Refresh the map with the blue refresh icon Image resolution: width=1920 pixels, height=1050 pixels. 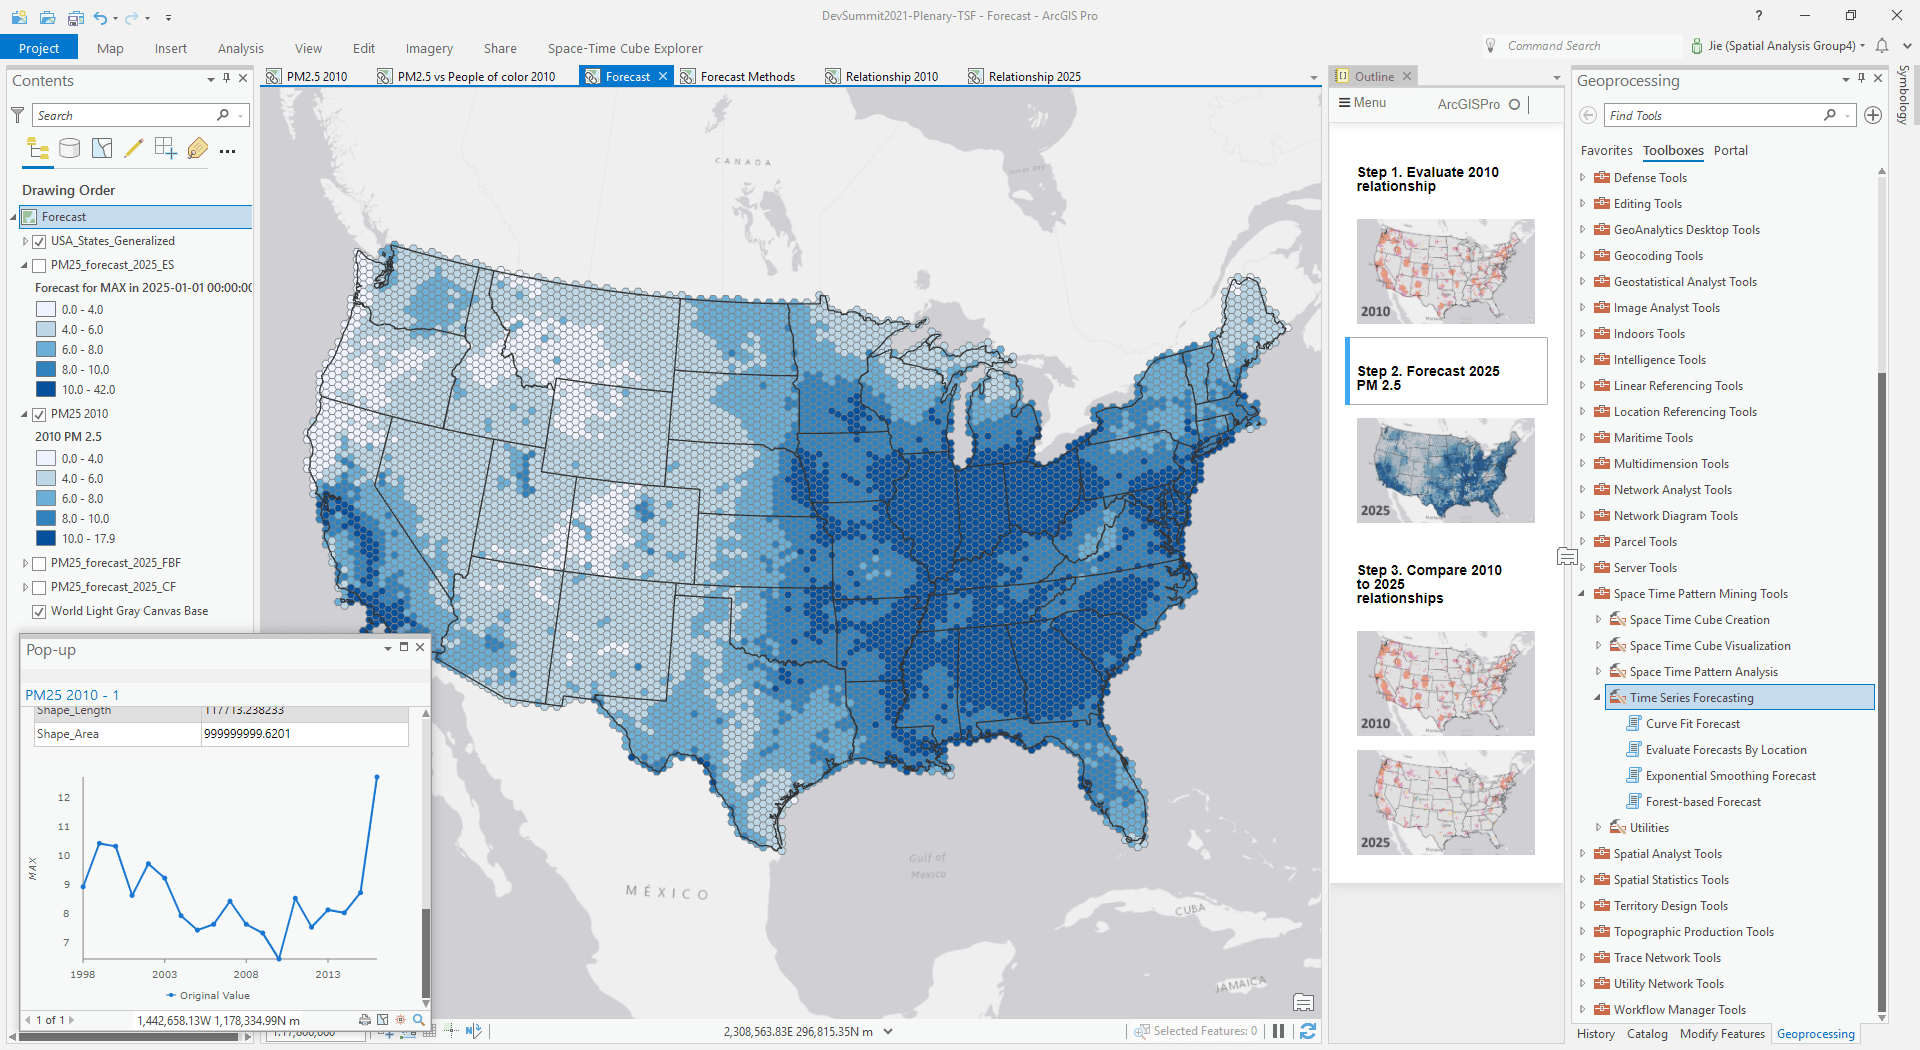click(1308, 1031)
